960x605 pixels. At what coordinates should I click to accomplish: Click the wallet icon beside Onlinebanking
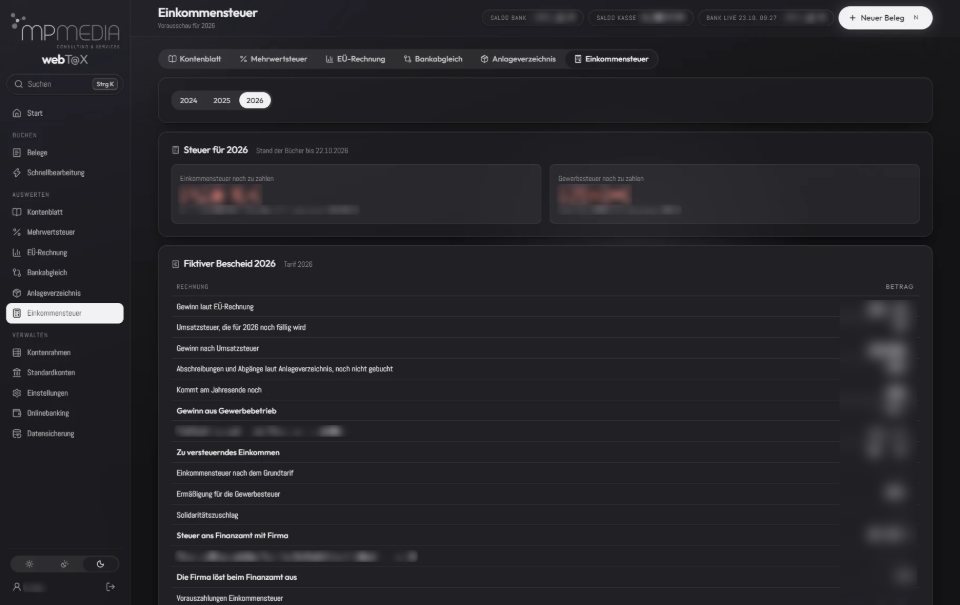[x=17, y=413]
